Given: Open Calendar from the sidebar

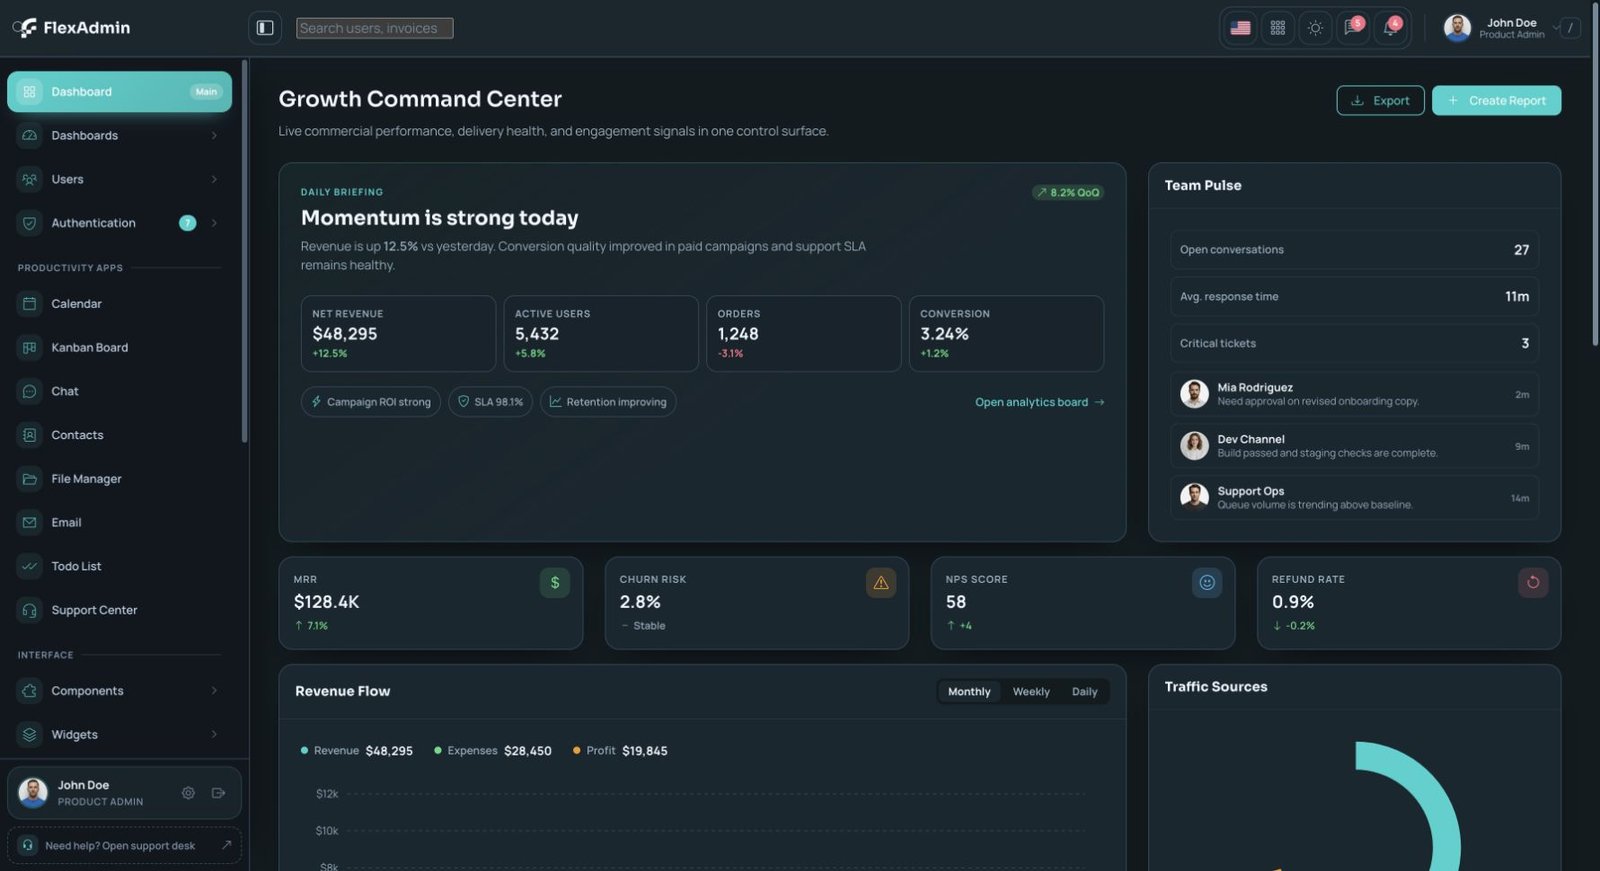Looking at the screenshot, I should [x=119, y=304].
